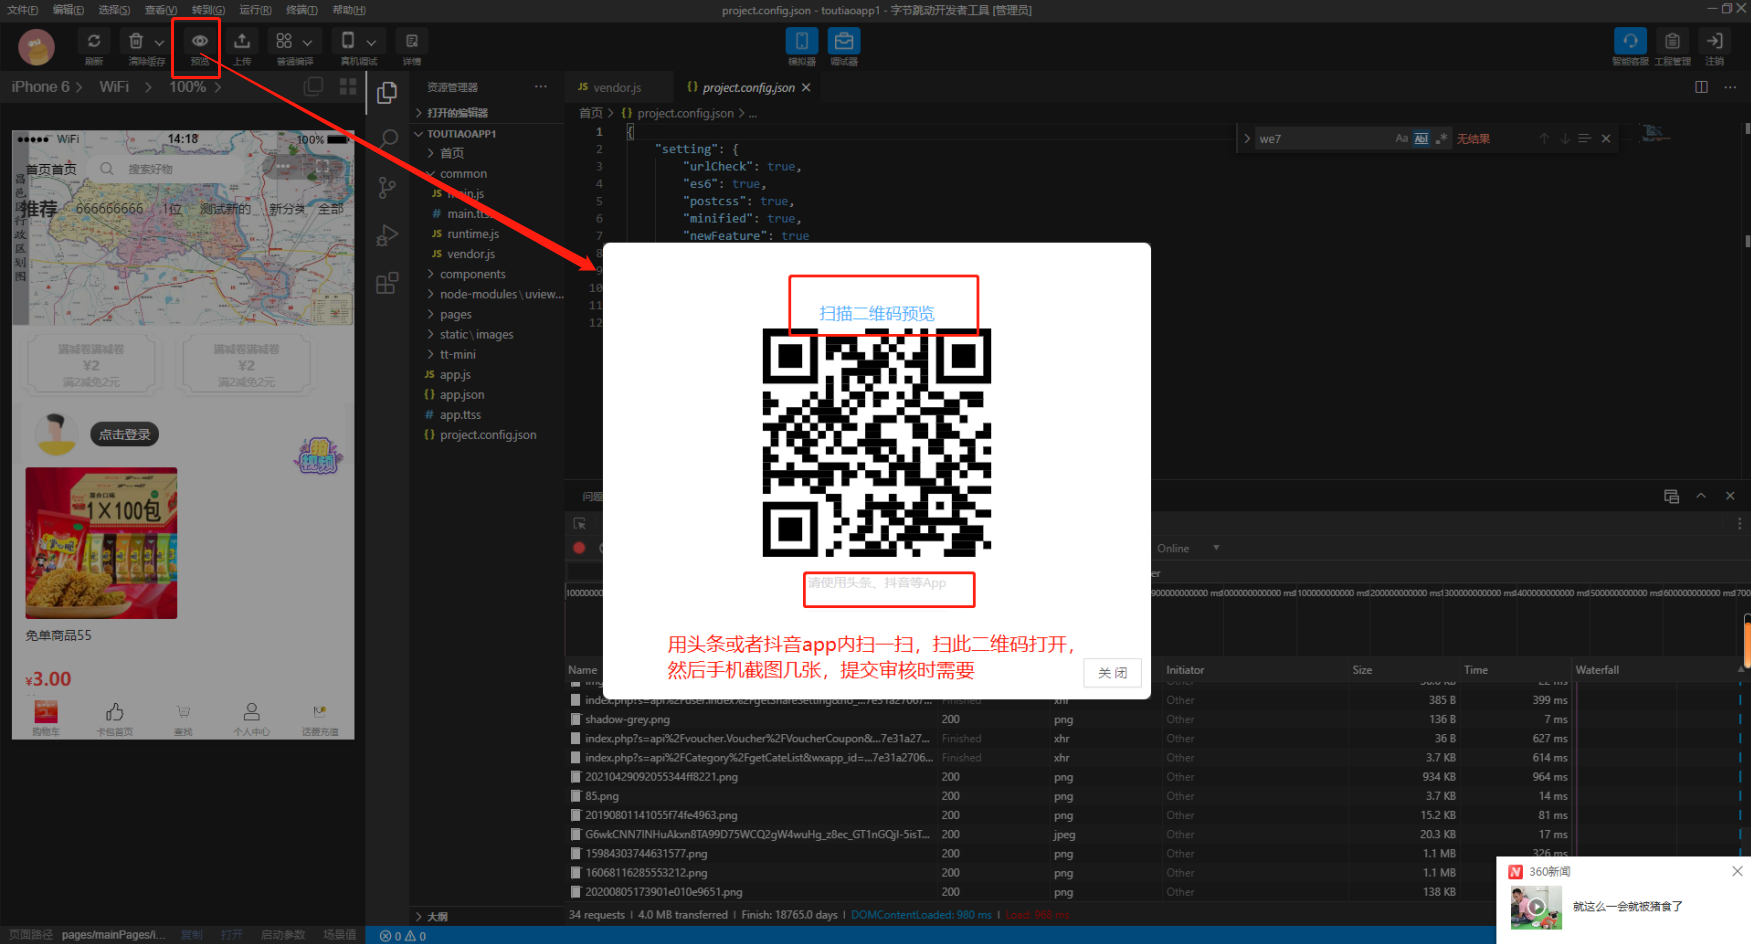Click the Refresh toolbar icon
1751x944 pixels.
point(94,42)
